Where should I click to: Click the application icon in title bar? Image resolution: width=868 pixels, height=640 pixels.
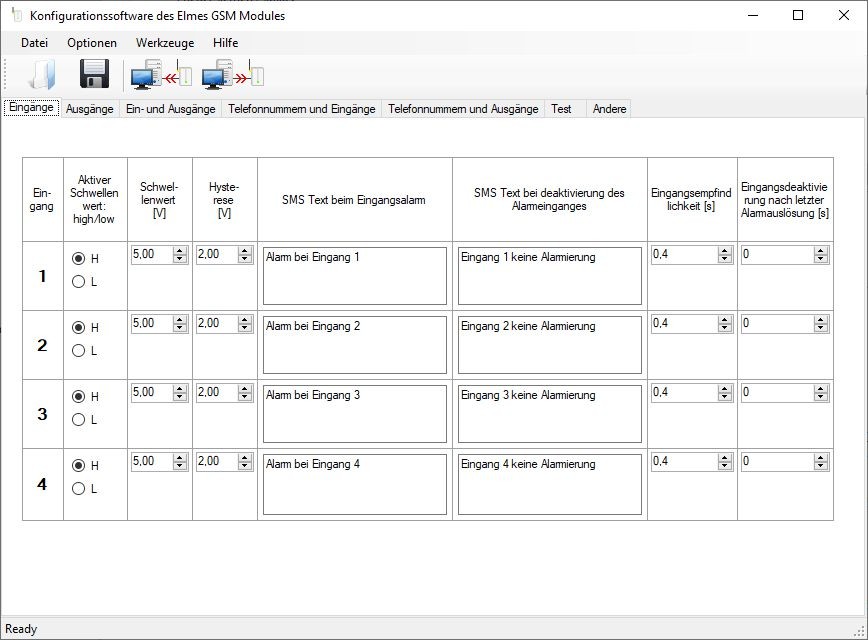click(x=16, y=15)
